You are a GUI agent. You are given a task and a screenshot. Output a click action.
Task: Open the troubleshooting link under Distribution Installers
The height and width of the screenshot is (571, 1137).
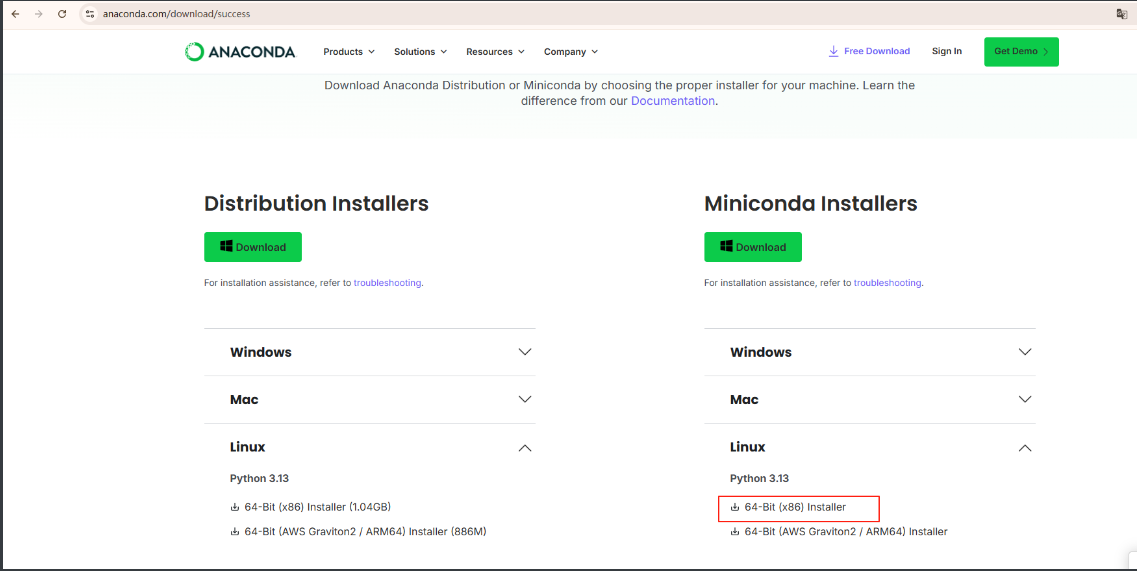pos(387,283)
